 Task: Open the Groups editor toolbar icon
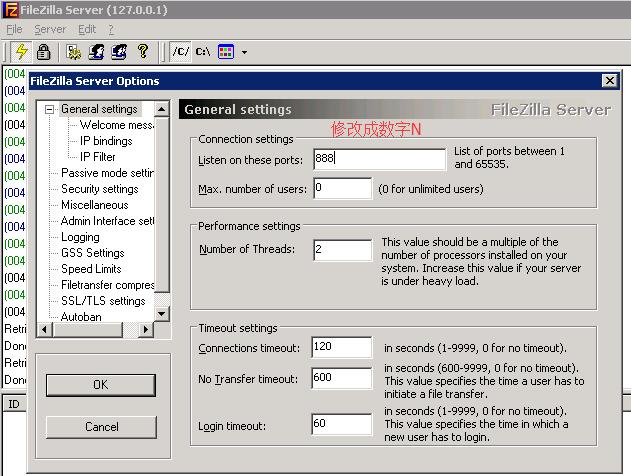point(119,52)
